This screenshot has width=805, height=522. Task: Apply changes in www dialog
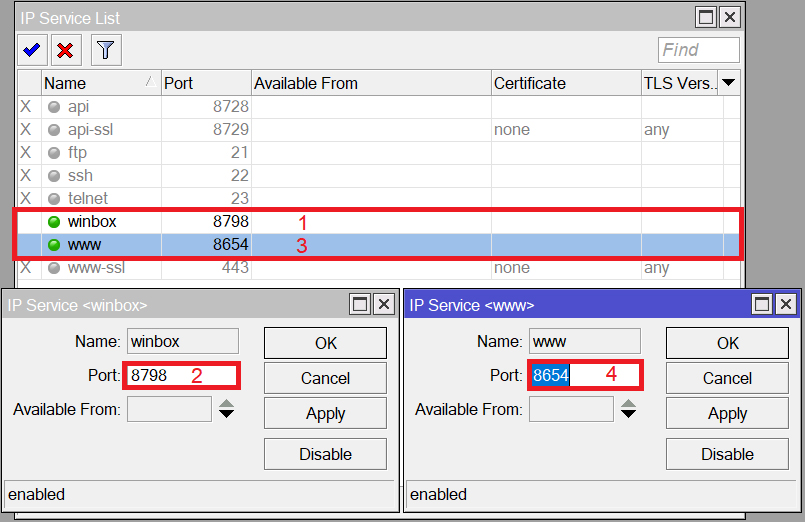[x=727, y=413]
